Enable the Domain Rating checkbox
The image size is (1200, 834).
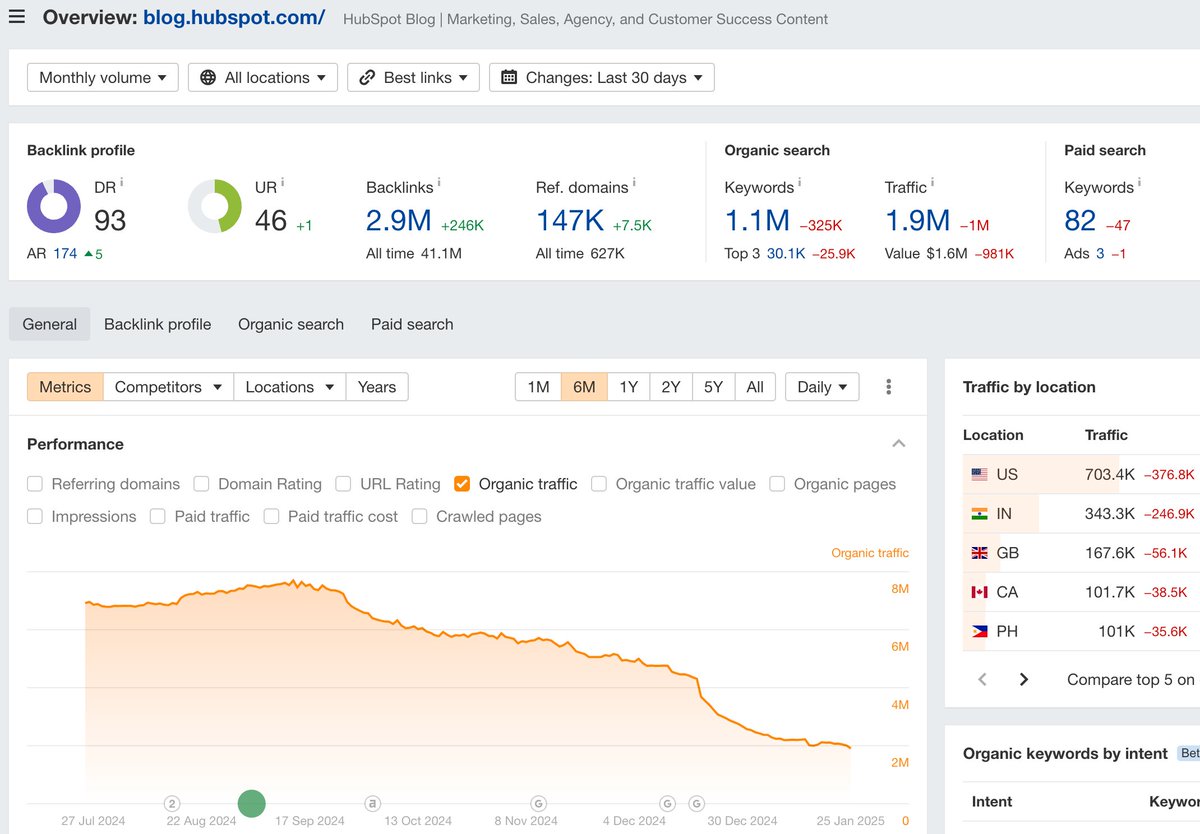(201, 484)
